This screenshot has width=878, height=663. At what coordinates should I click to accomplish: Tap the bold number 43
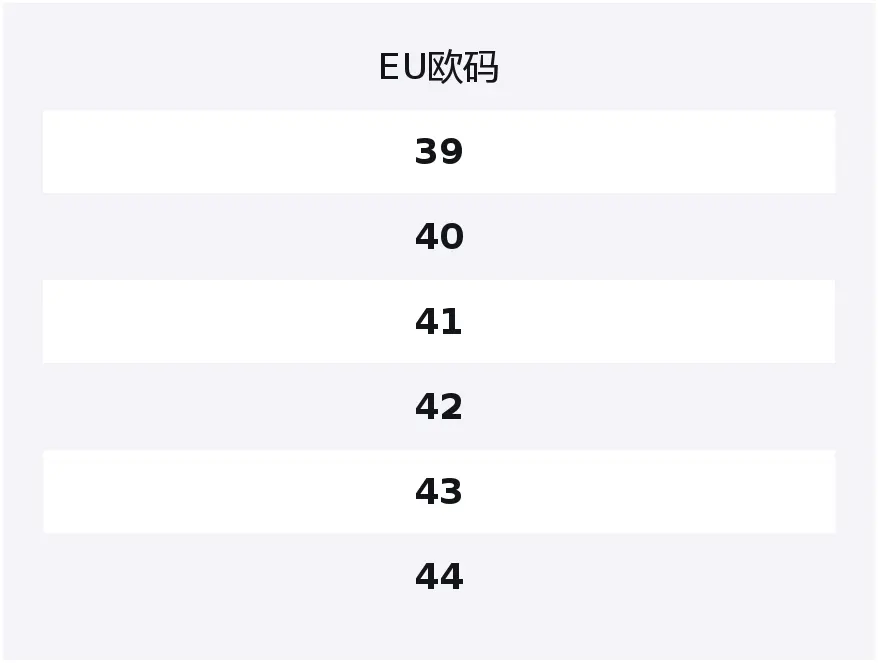(439, 492)
